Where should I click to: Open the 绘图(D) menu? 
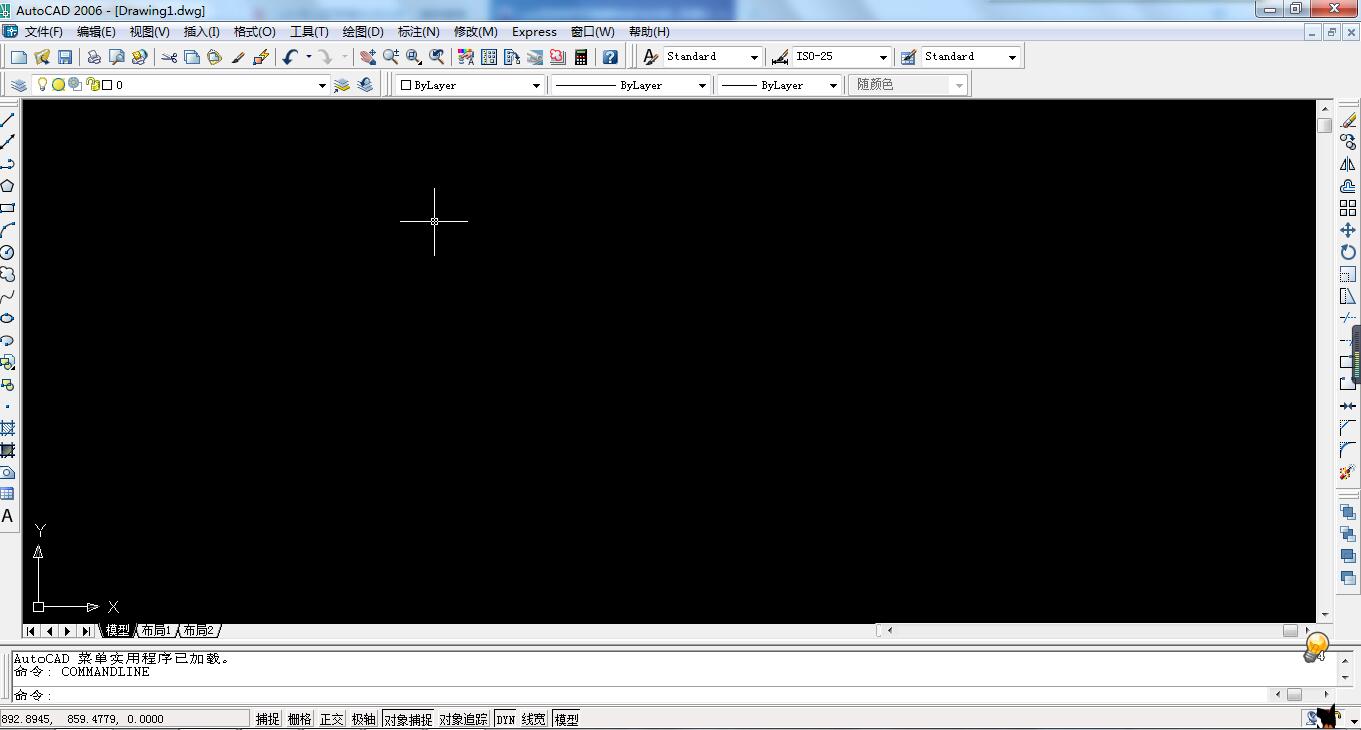click(x=363, y=32)
